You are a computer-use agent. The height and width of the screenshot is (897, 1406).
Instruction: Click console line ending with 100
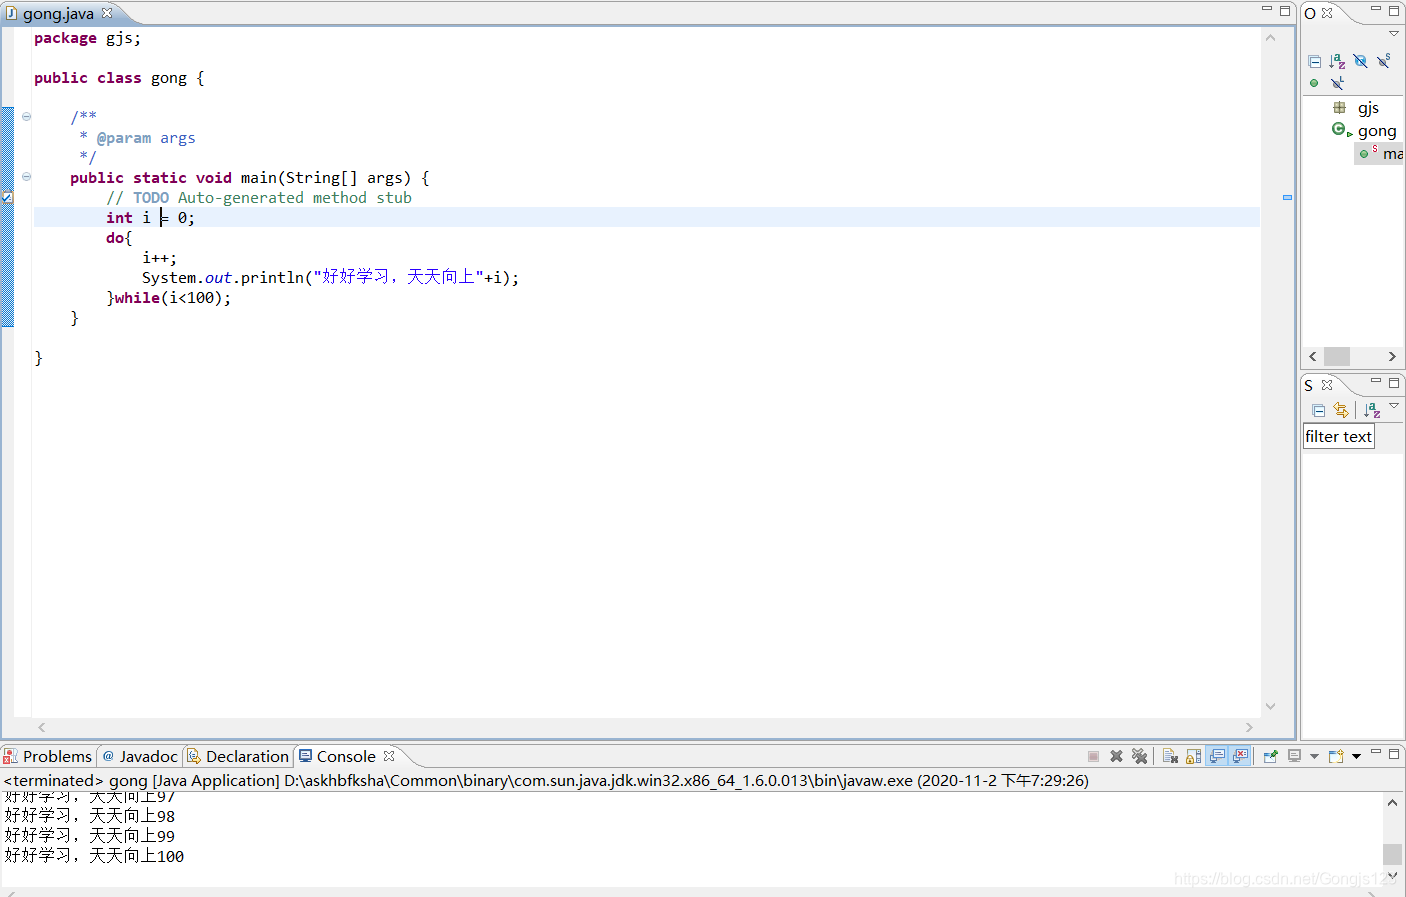coord(94,856)
